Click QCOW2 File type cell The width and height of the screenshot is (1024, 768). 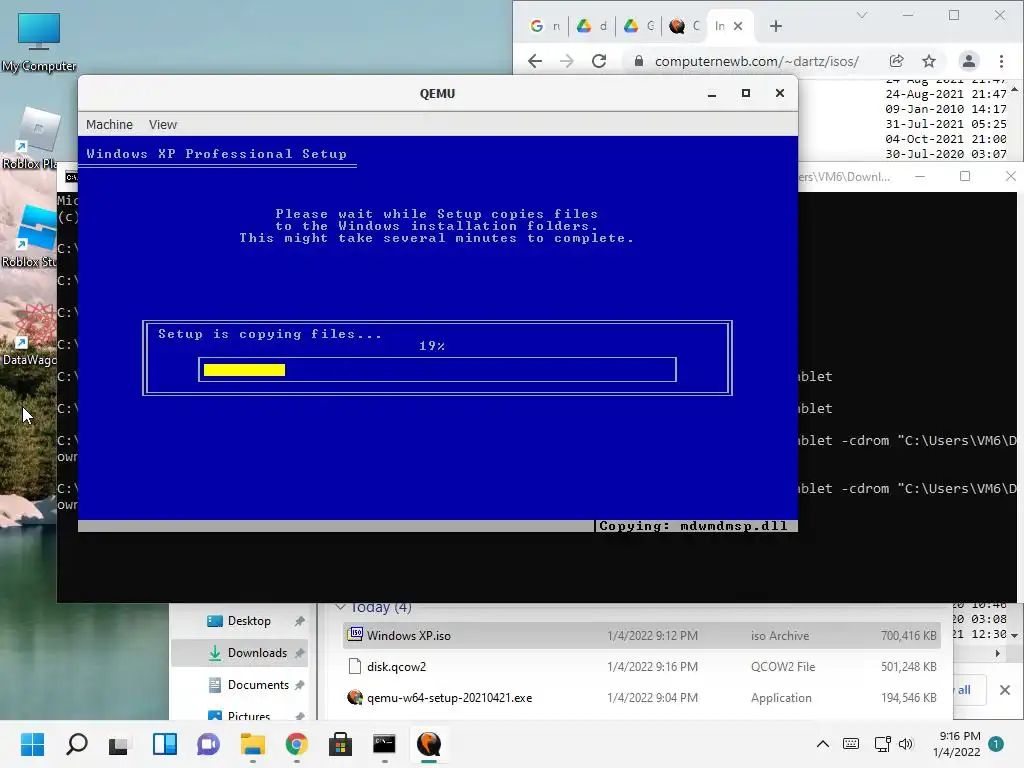783,667
